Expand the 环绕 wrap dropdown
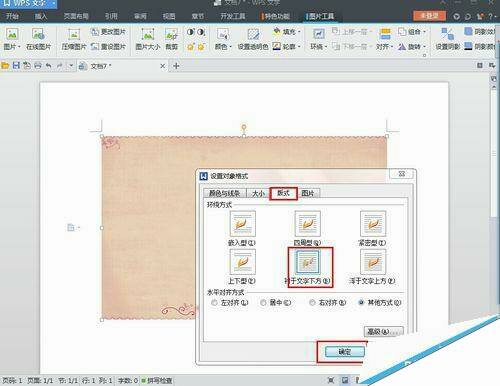500x386 pixels. (x=326, y=47)
